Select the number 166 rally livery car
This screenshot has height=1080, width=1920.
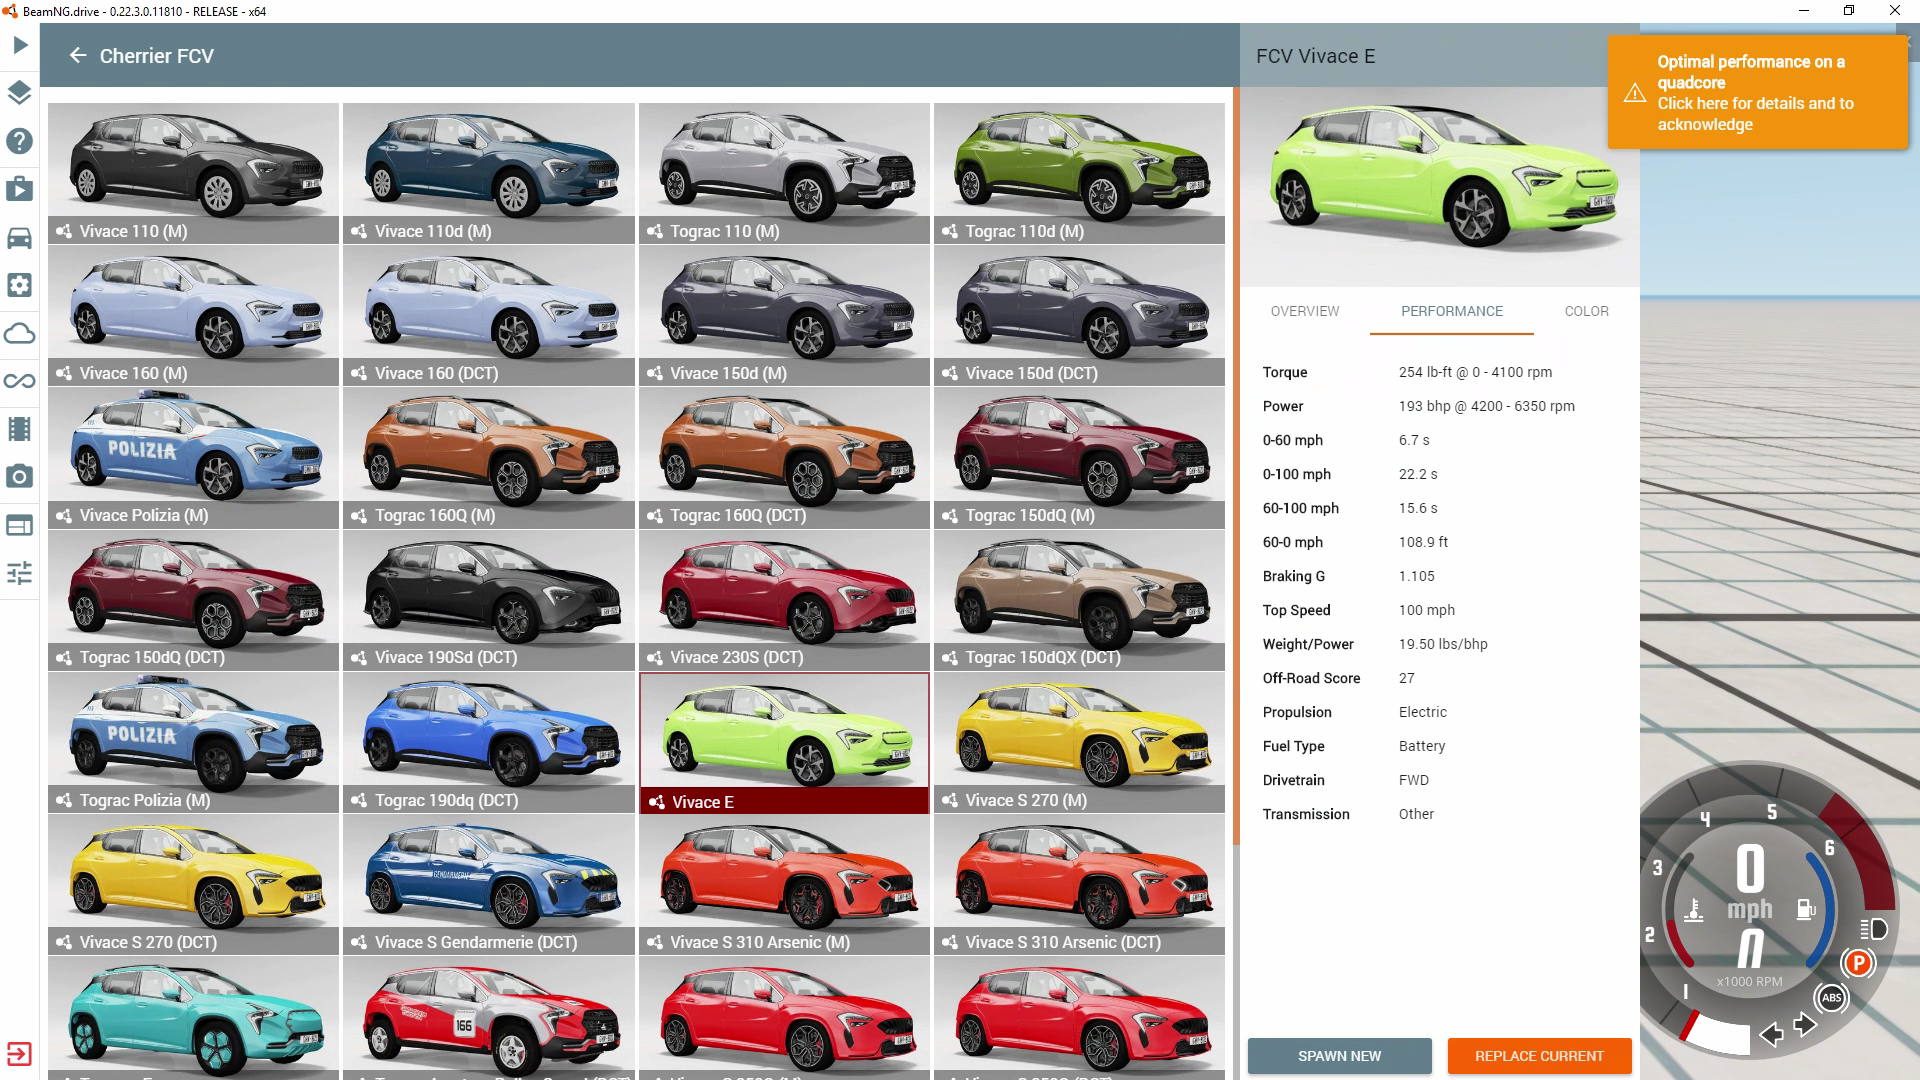tap(489, 1017)
